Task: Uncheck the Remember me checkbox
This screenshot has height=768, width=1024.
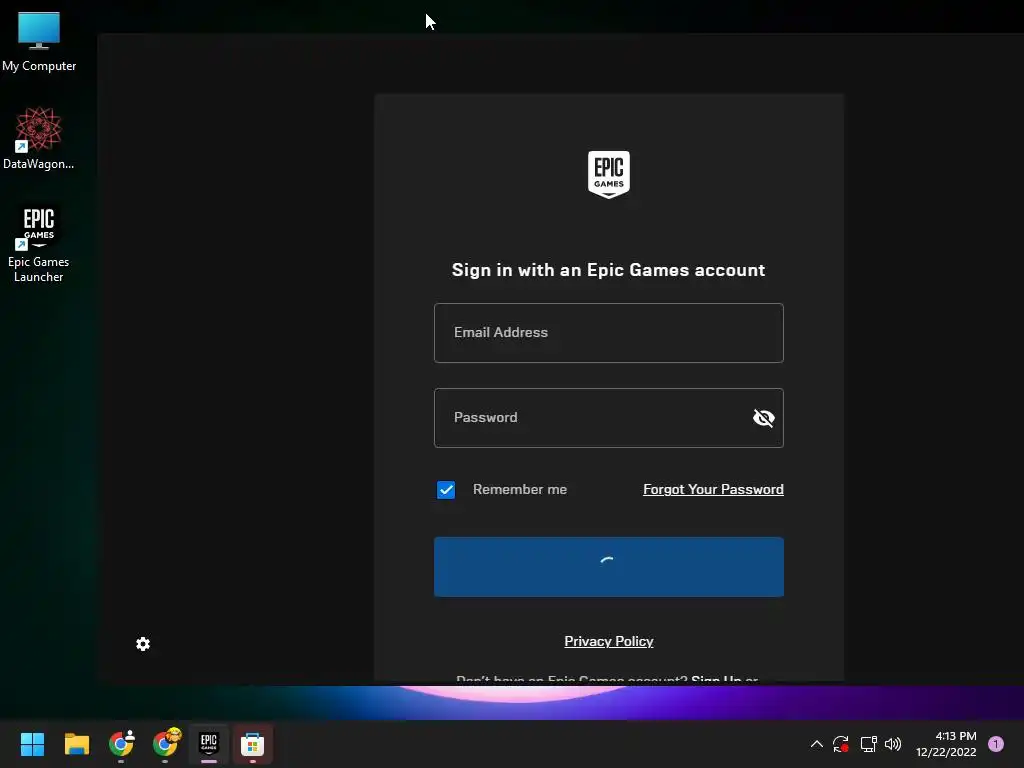Action: (446, 490)
